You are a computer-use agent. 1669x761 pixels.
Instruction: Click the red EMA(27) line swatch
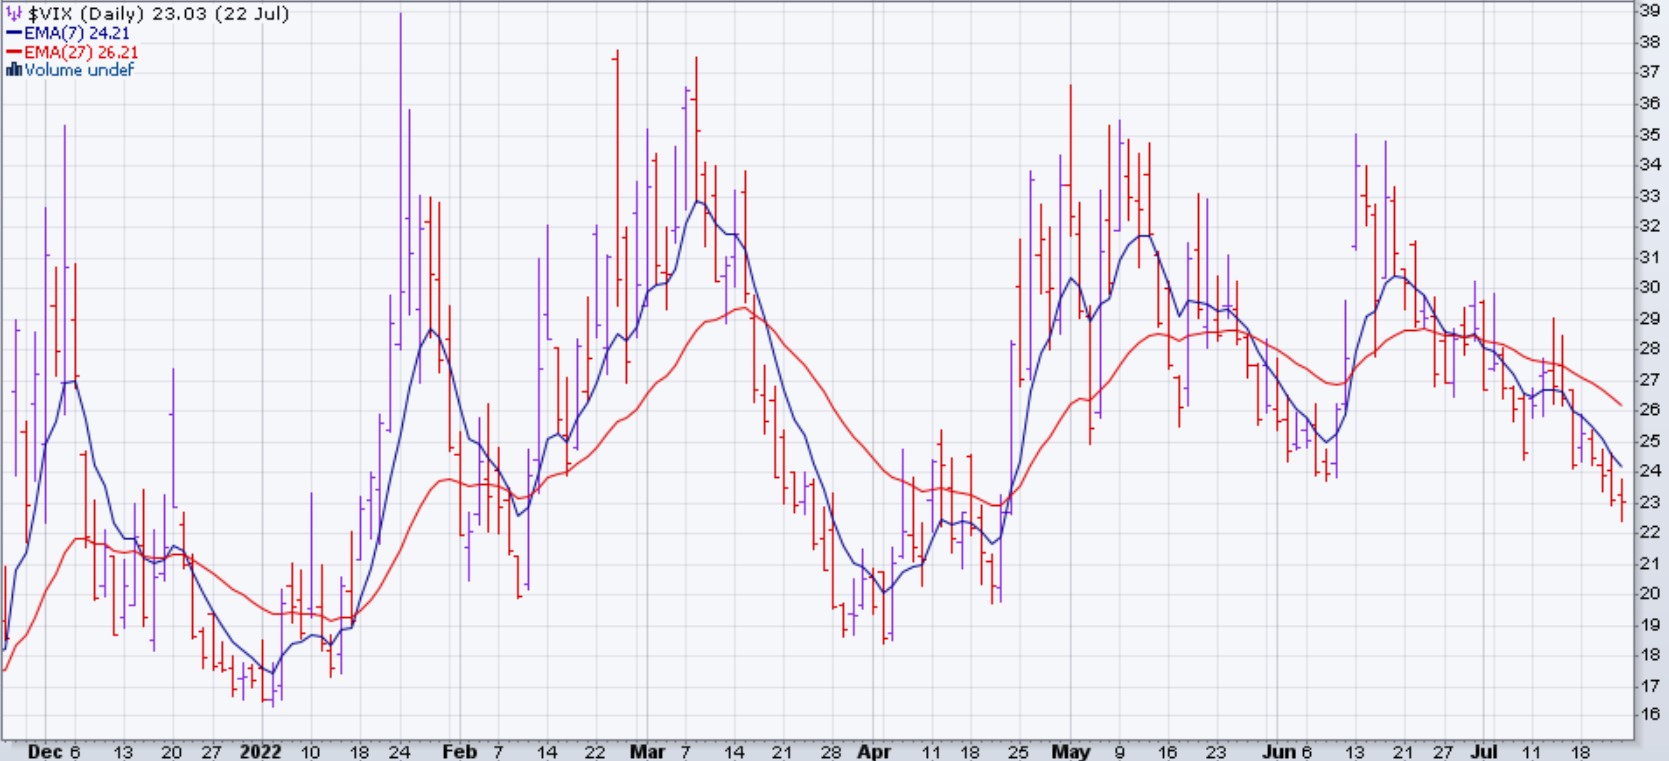14,52
